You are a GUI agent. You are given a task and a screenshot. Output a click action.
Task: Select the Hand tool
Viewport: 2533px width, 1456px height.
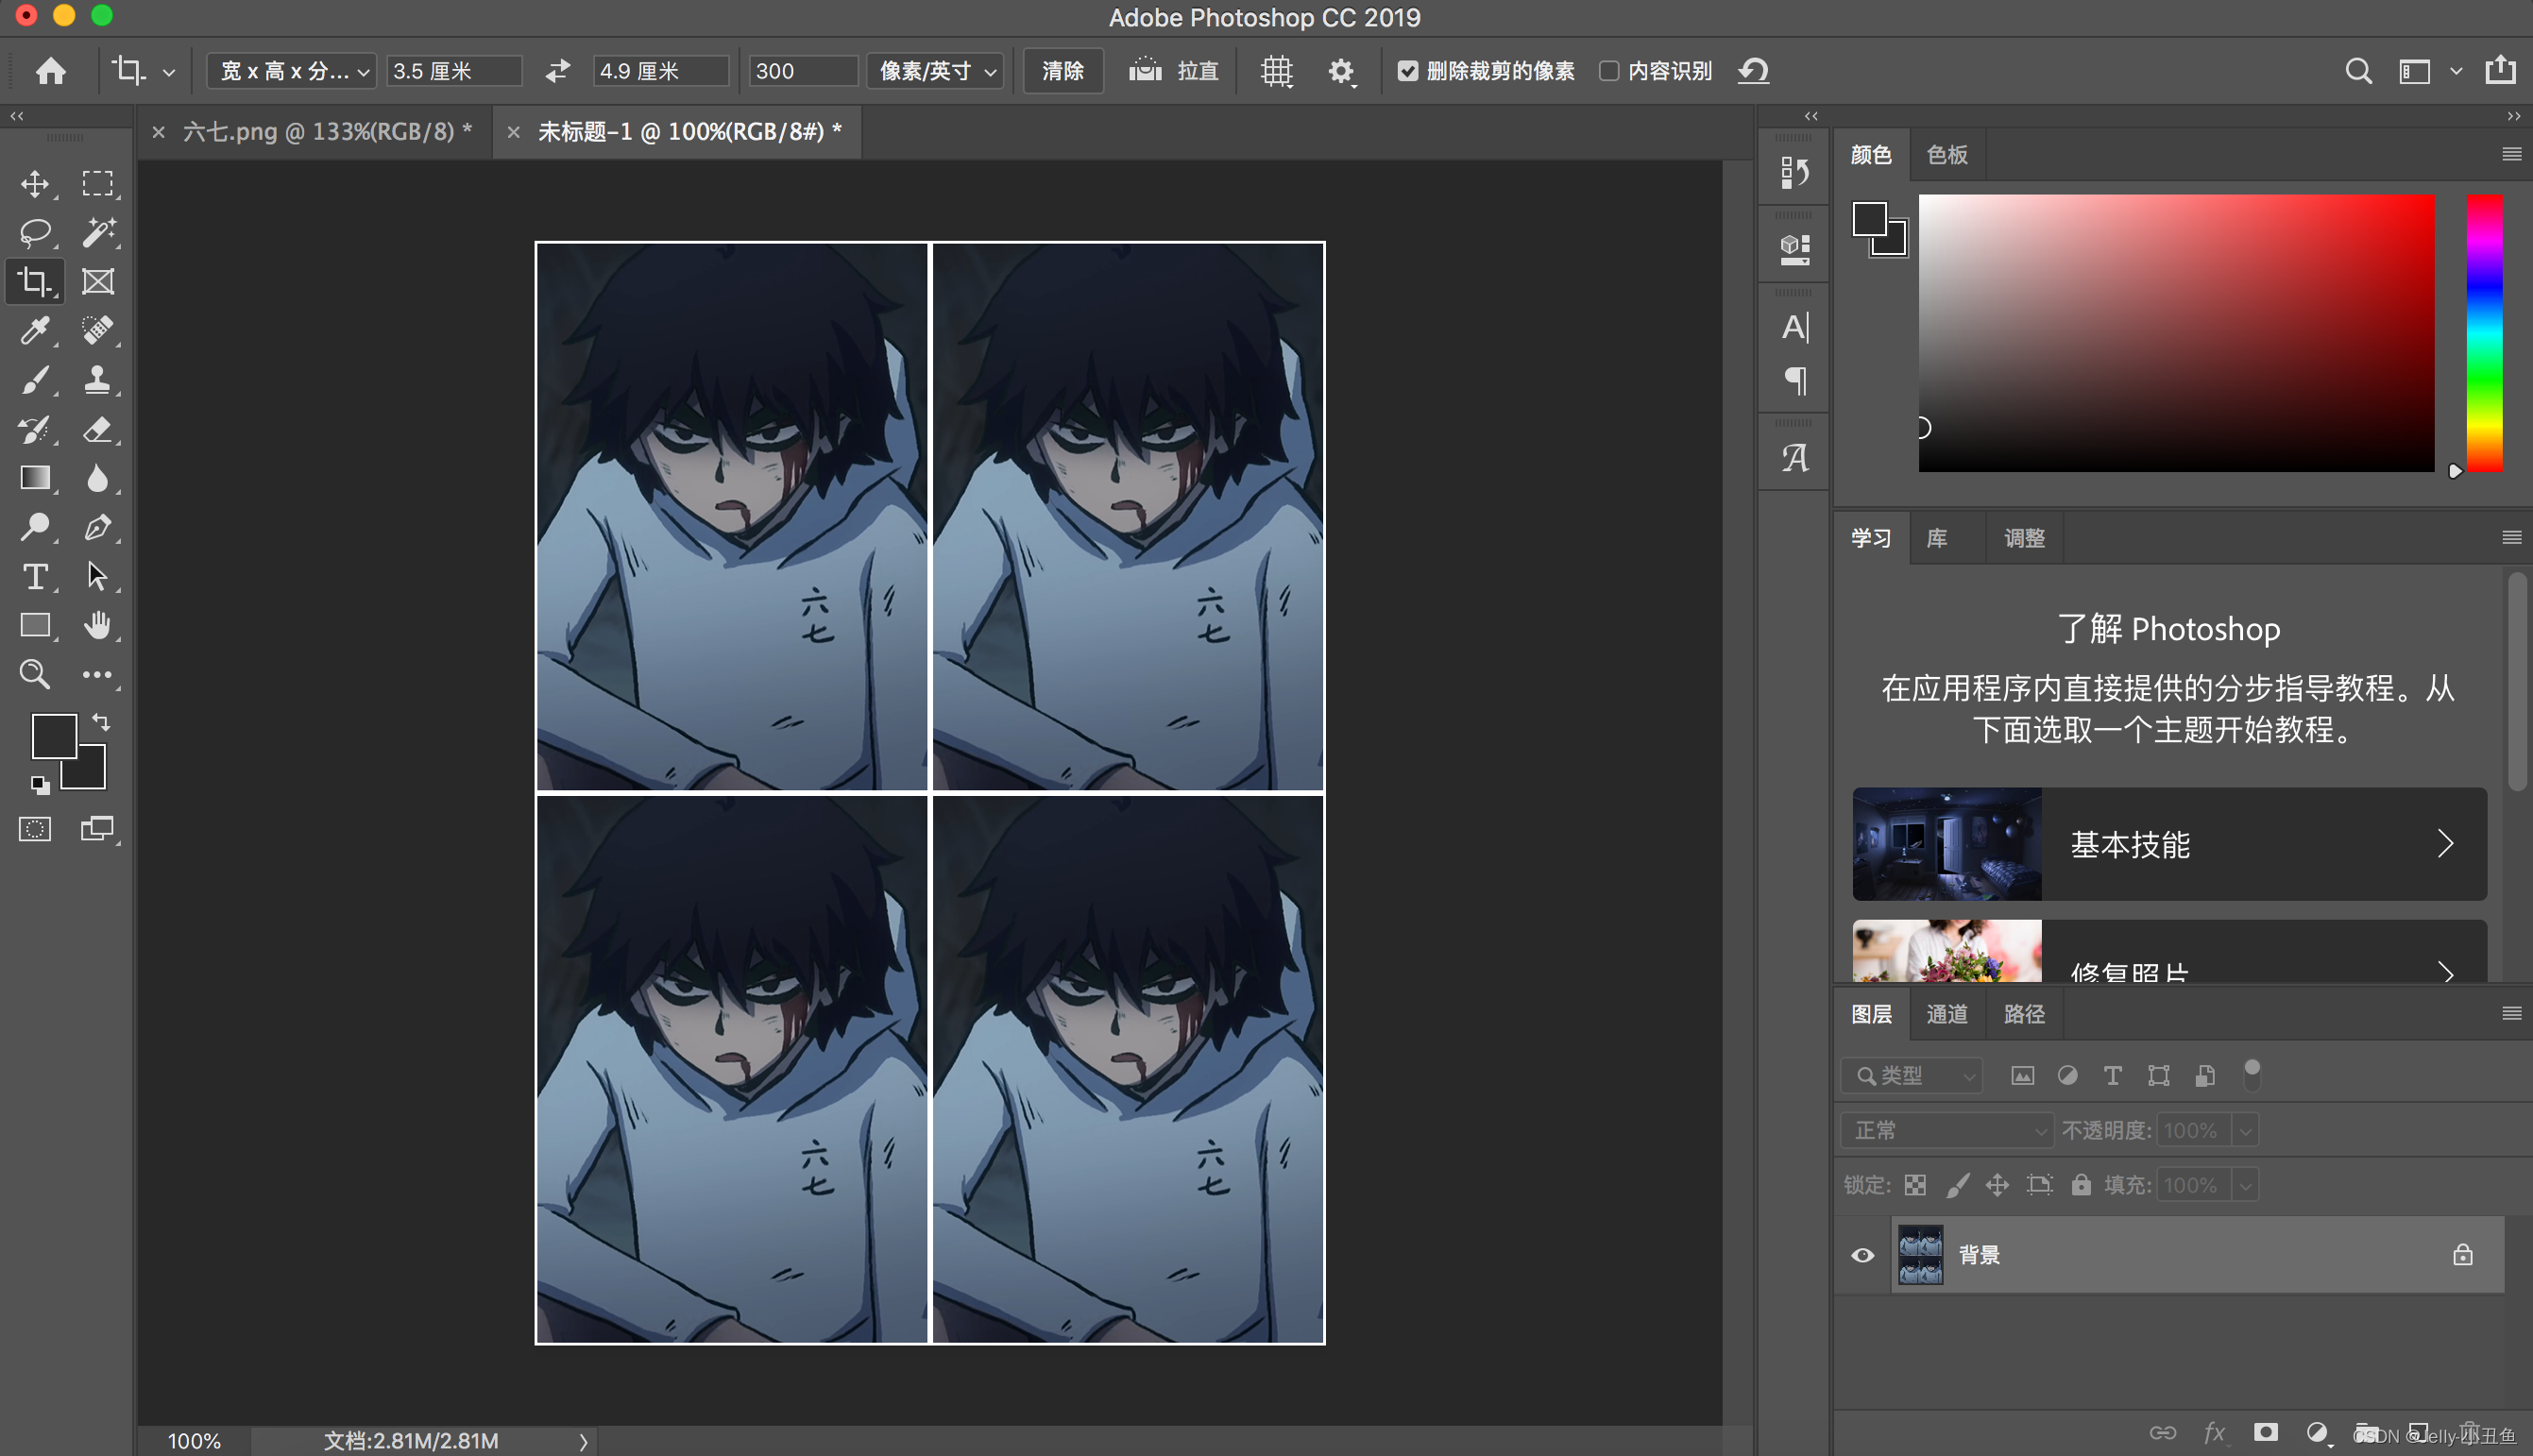click(97, 626)
